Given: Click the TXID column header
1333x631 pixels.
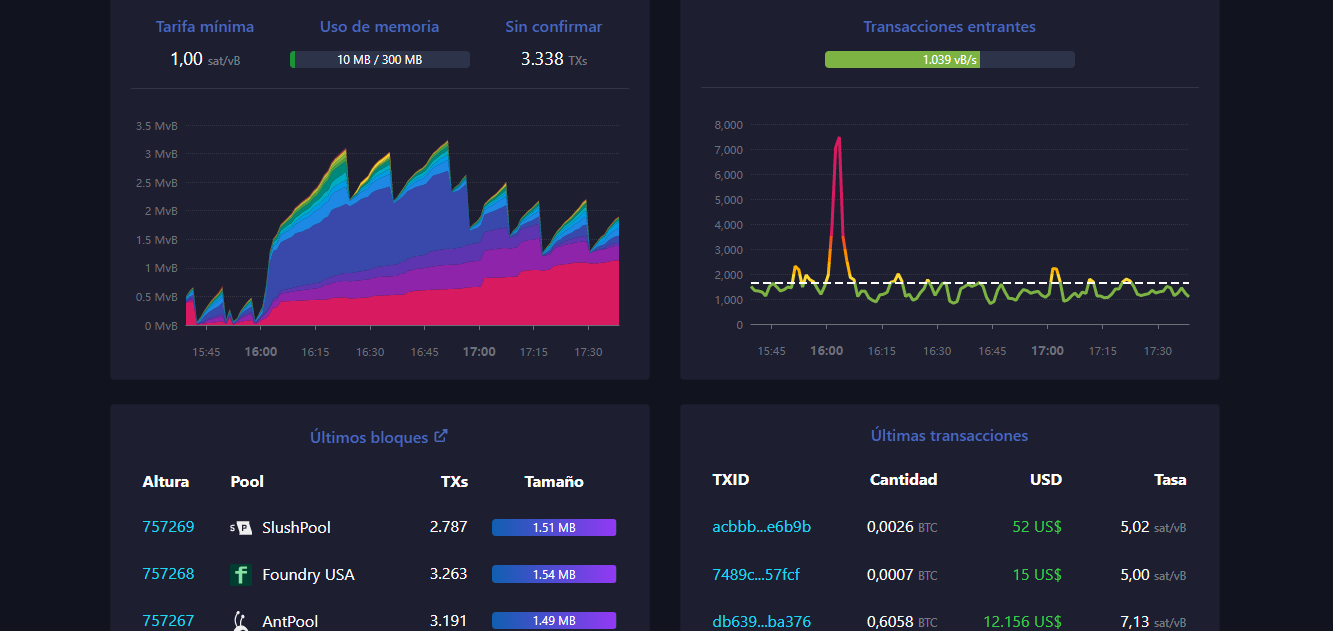Looking at the screenshot, I should [x=730, y=479].
